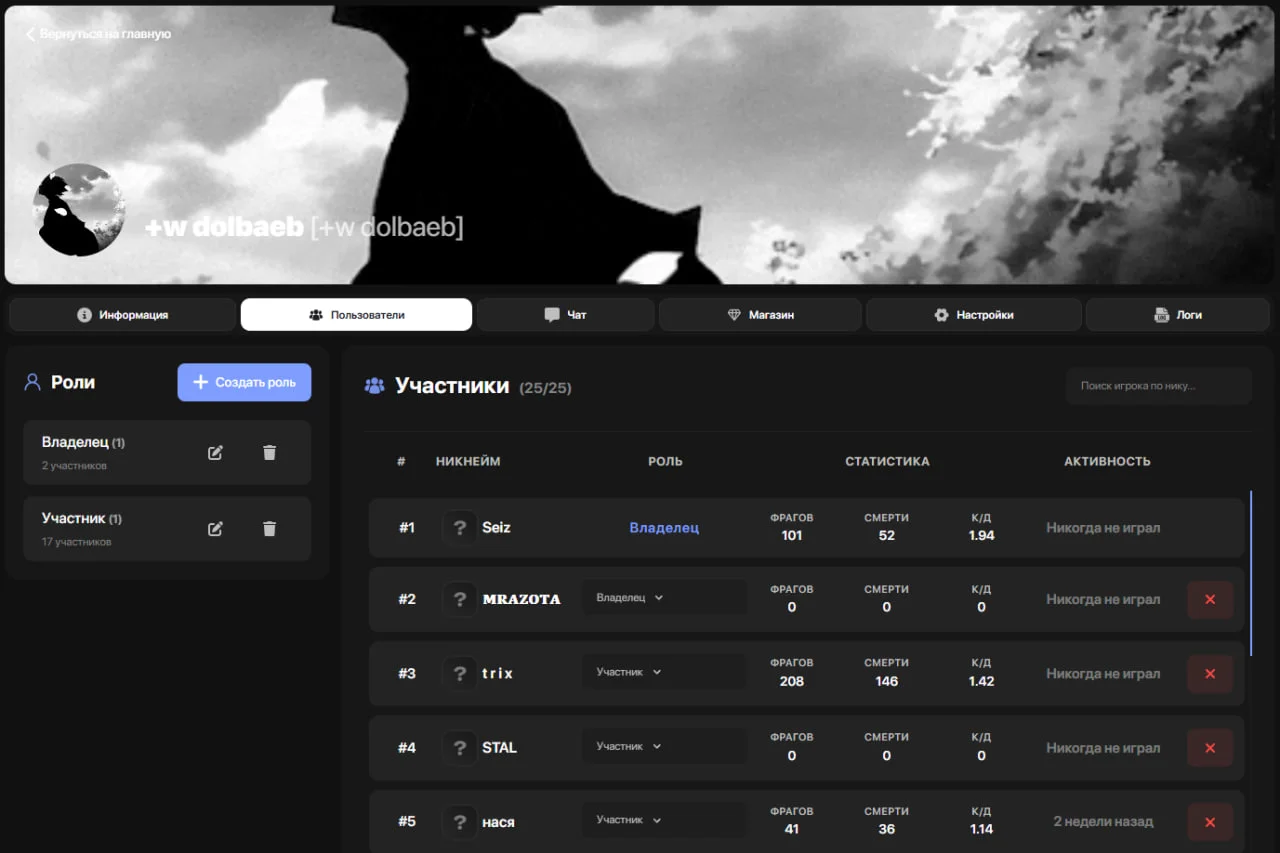1280x853 pixels.
Task: Click the question-mark avatar of Seiz
Action: click(x=460, y=527)
